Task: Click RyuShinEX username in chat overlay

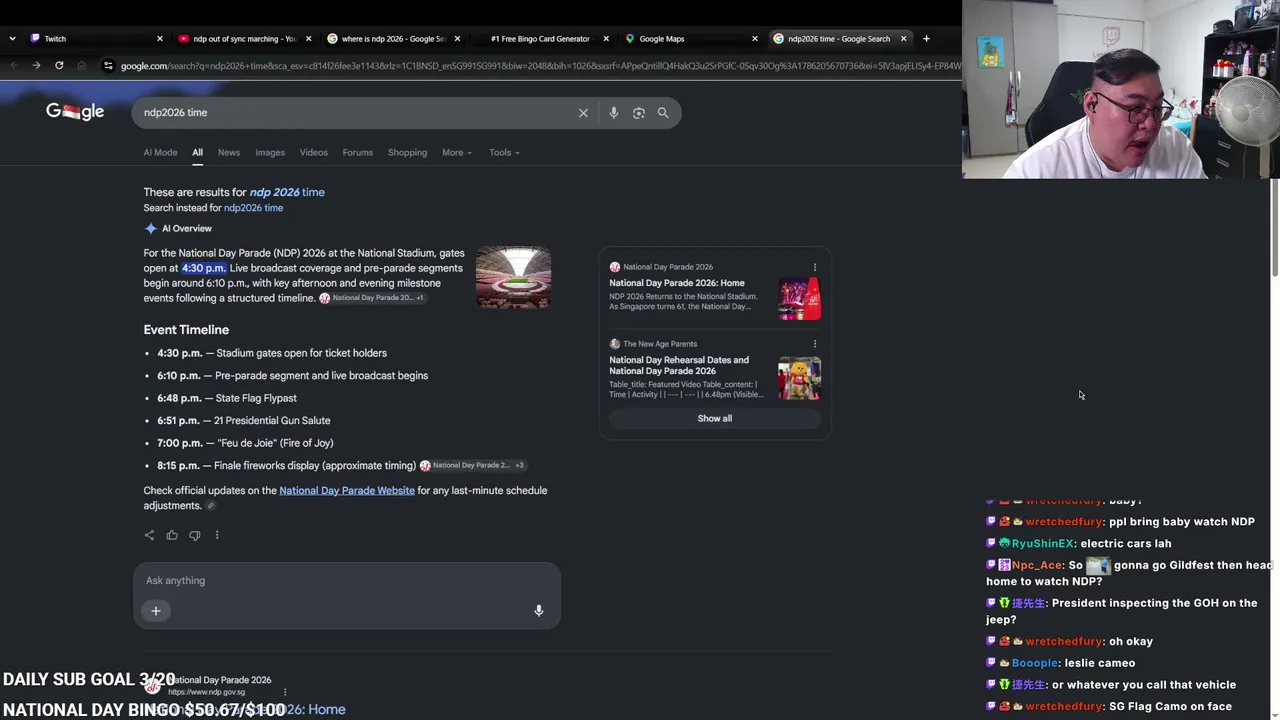Action: [1041, 544]
